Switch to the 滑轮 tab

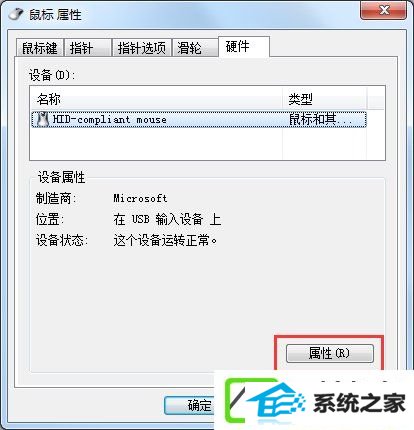(x=195, y=48)
